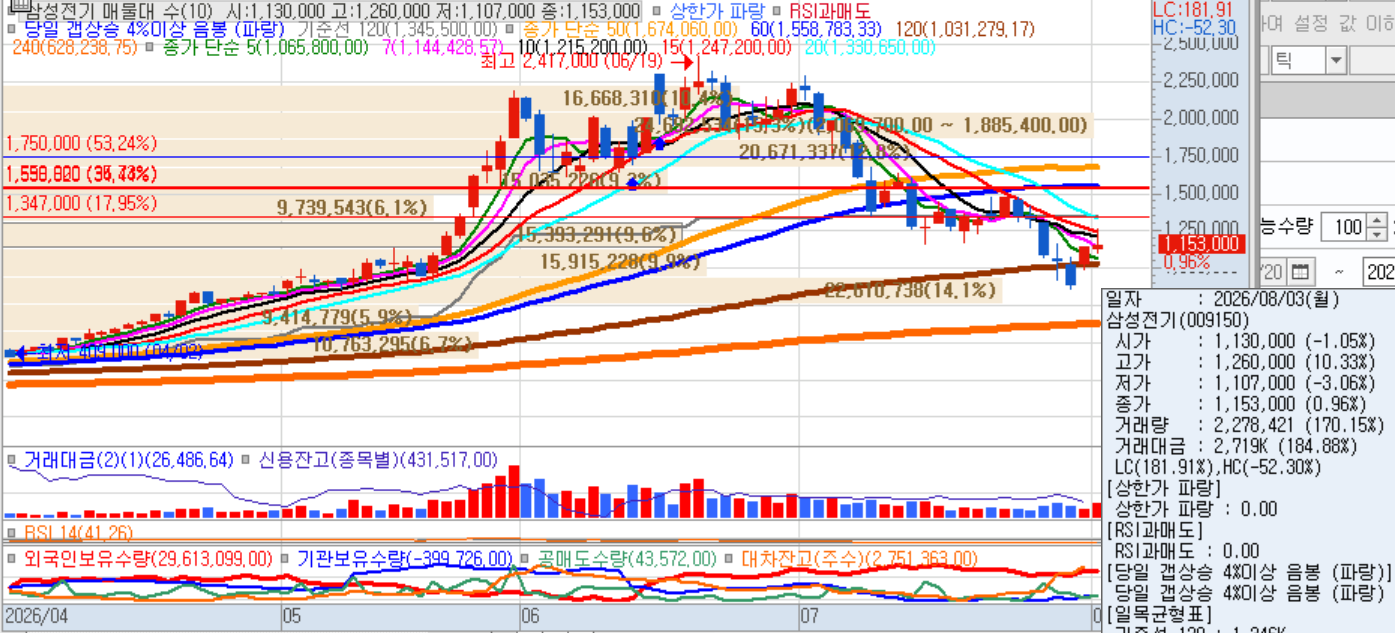This screenshot has height=633, width=1395.
Task: Click the marker square before RSI과매도
Action: 776,11
